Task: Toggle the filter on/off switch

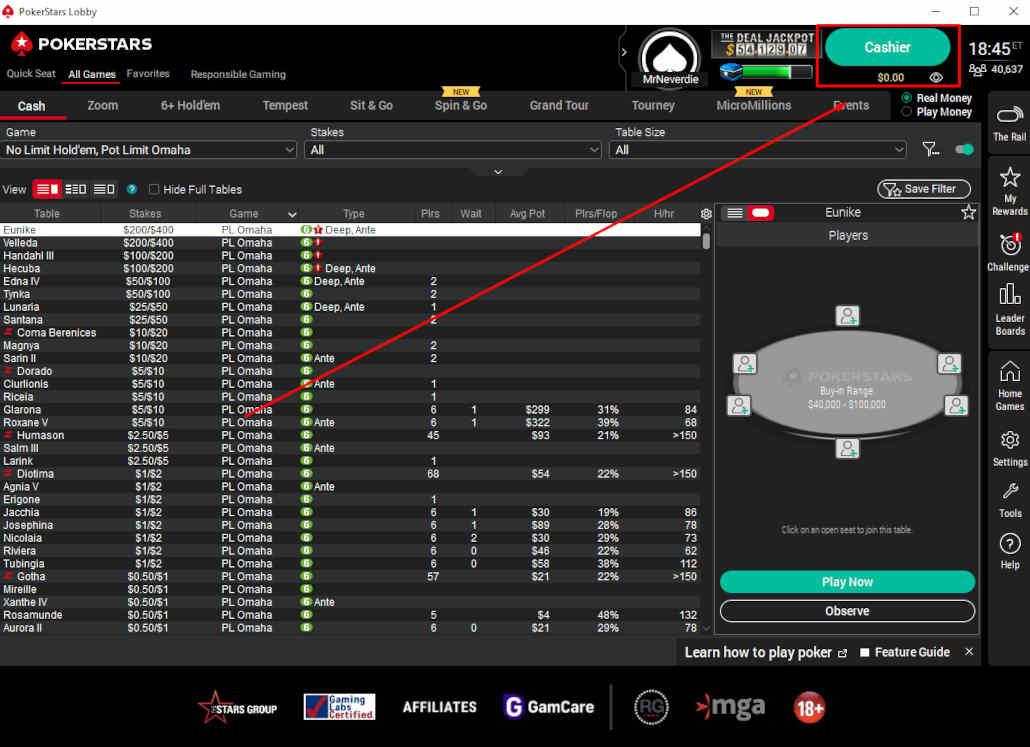Action: pos(964,150)
